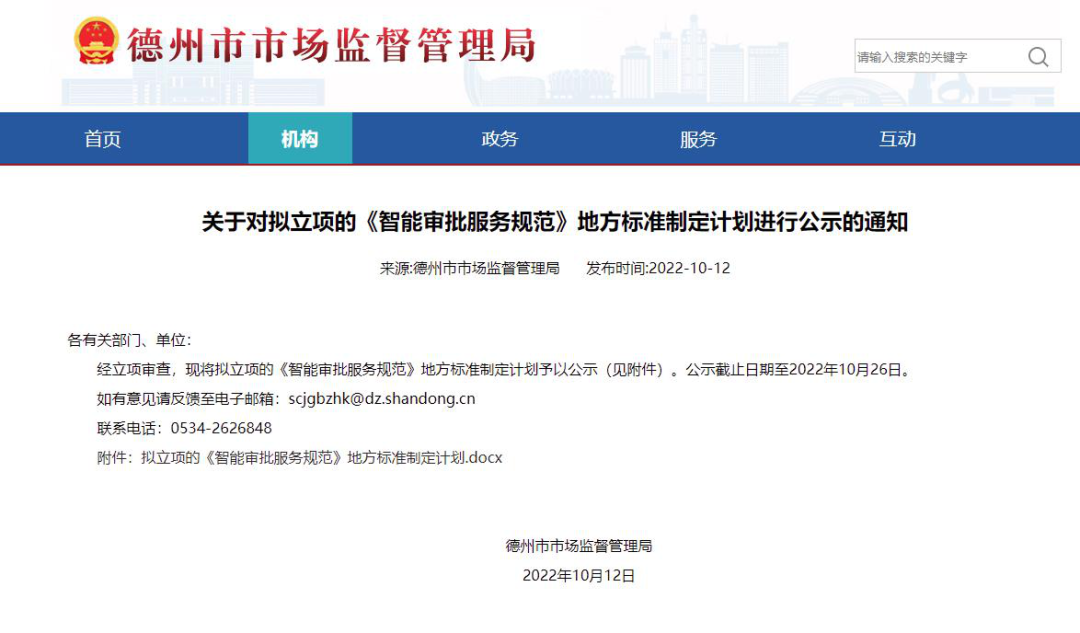1080x633 pixels.
Task: Click the 来源 source label text
Action: (x=469, y=268)
